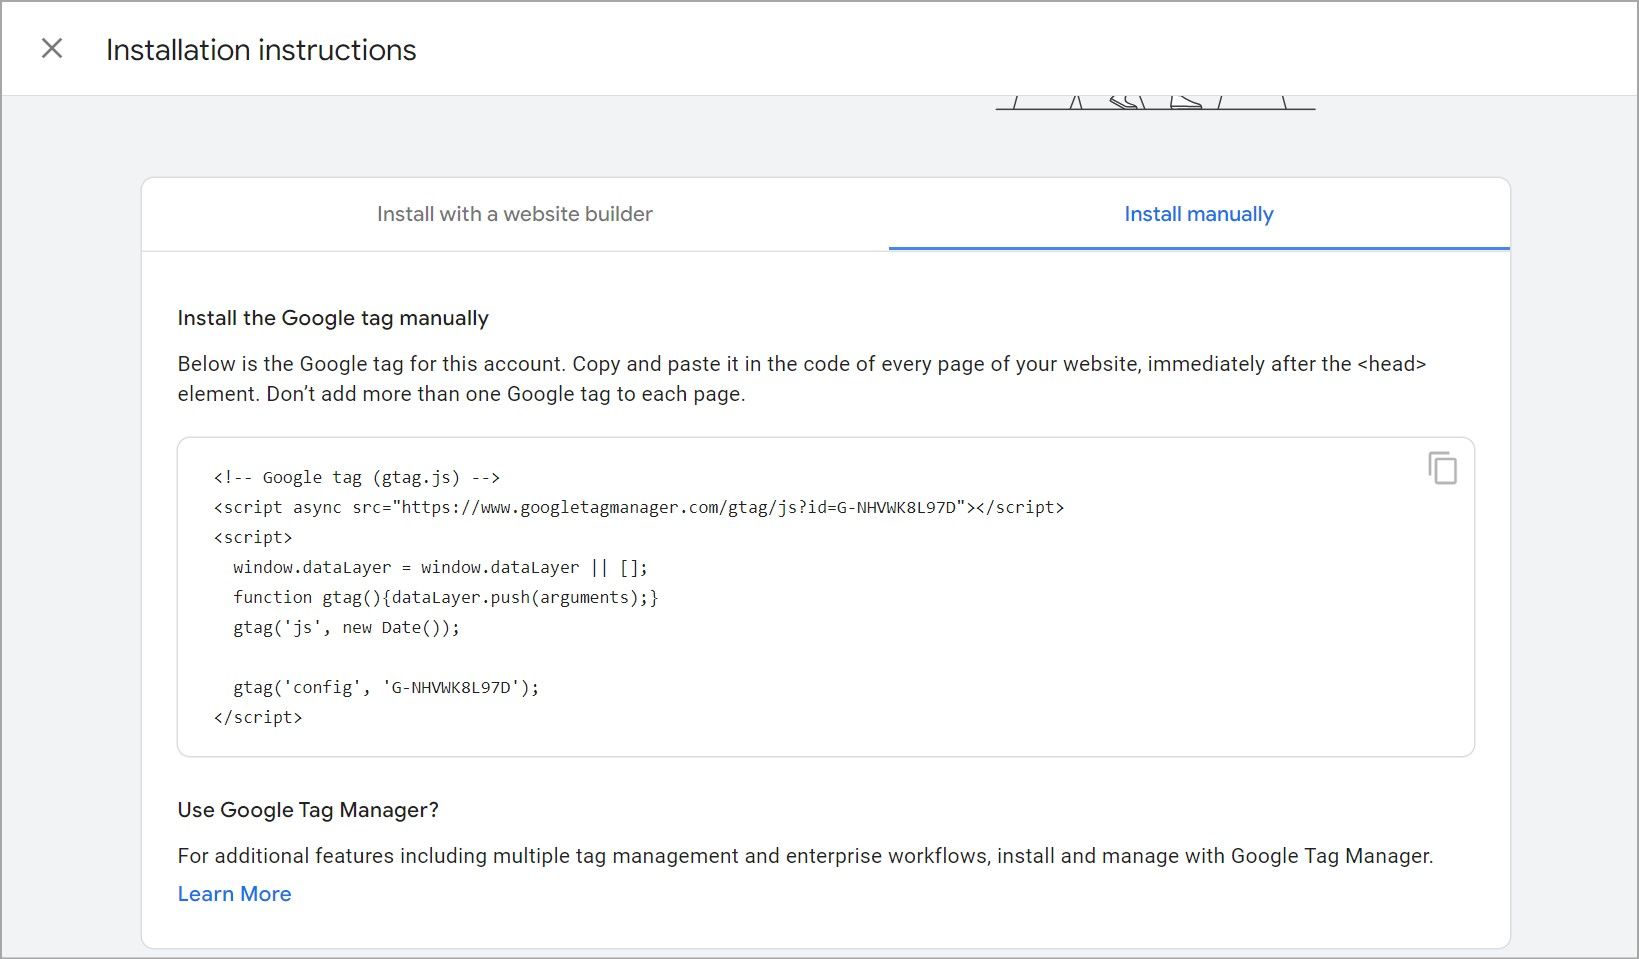Click the 'Below is the Google tag' paragraph
Screen dimensions: 1639x959
point(802,379)
